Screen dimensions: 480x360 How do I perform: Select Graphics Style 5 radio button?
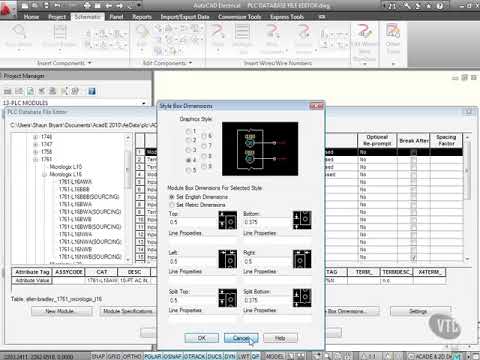click(x=188, y=170)
